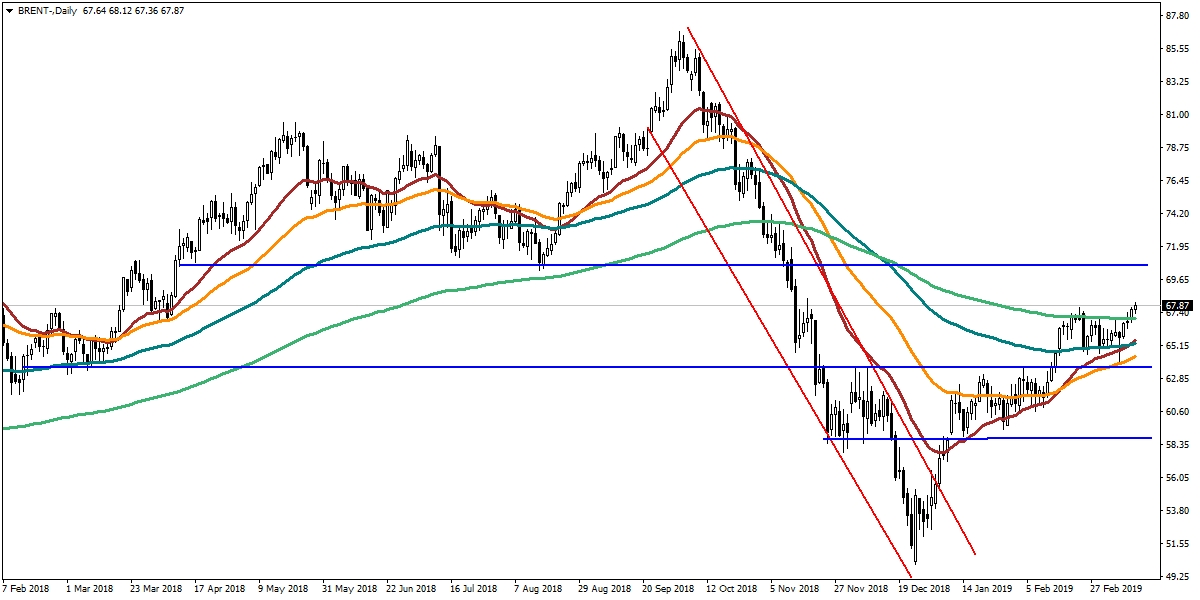The image size is (1200, 600).
Task: Click the 14 Jan 2019 date label
Action: click(989, 590)
